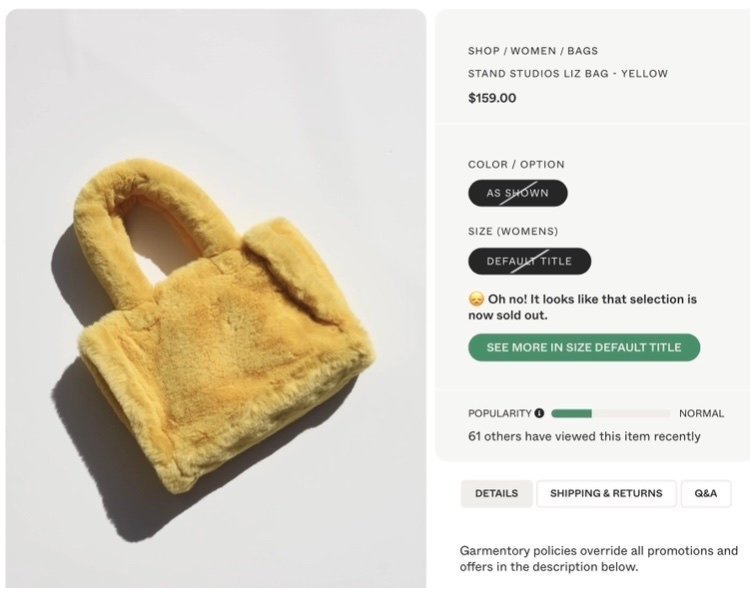Open the BAGS breadcrumb category

click(583, 51)
